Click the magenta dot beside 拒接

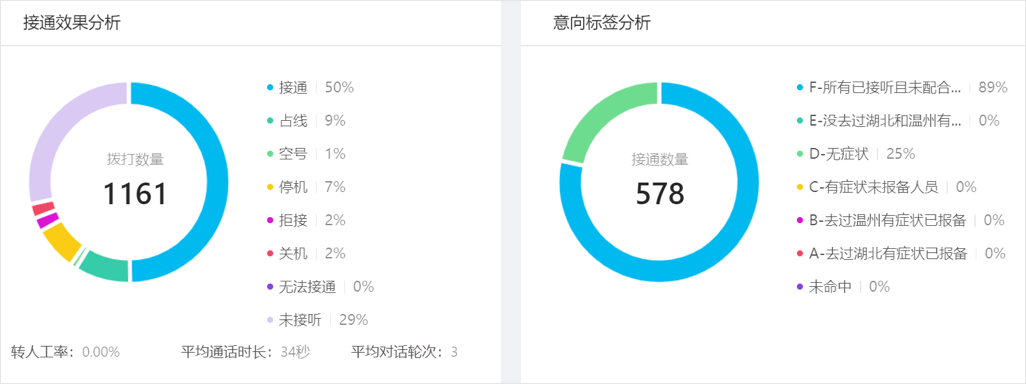(x=270, y=220)
